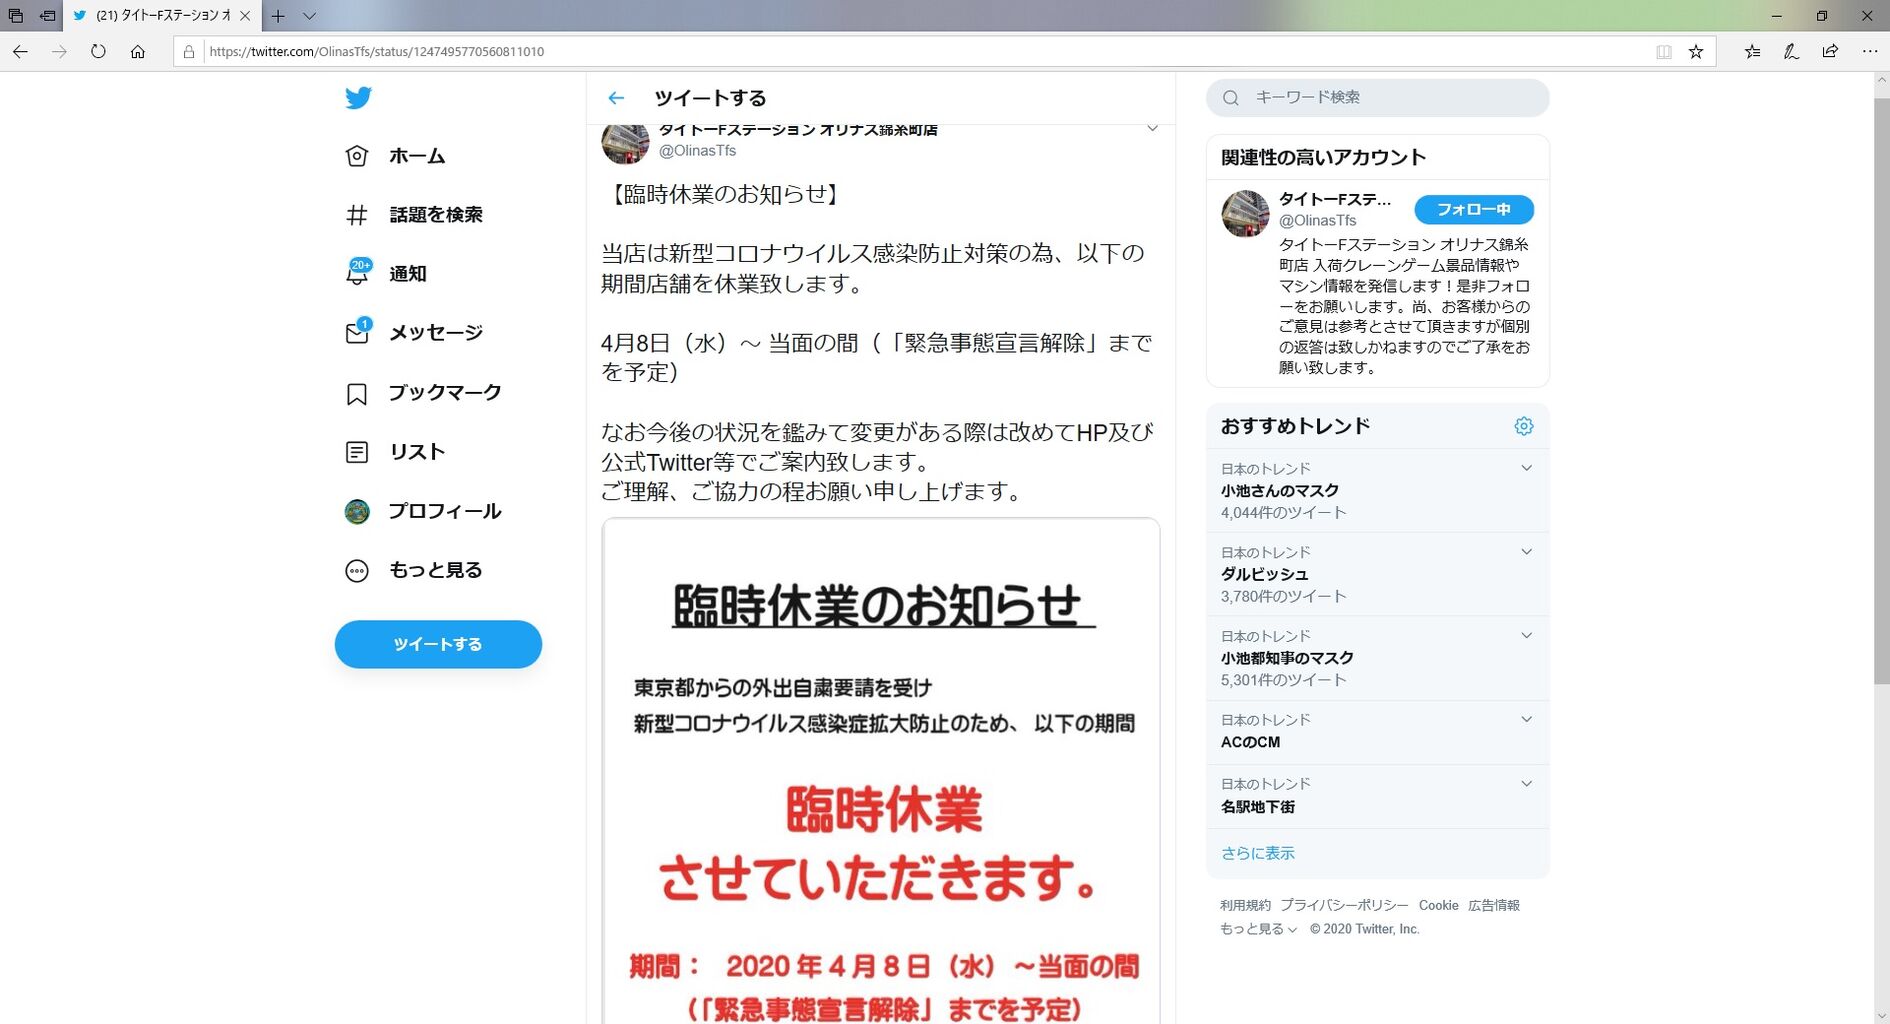Open related account avatar in right panel

point(1245,214)
